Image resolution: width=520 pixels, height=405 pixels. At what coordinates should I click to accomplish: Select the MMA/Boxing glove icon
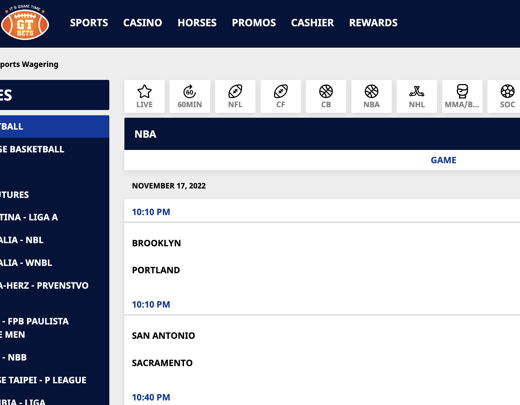[462, 96]
